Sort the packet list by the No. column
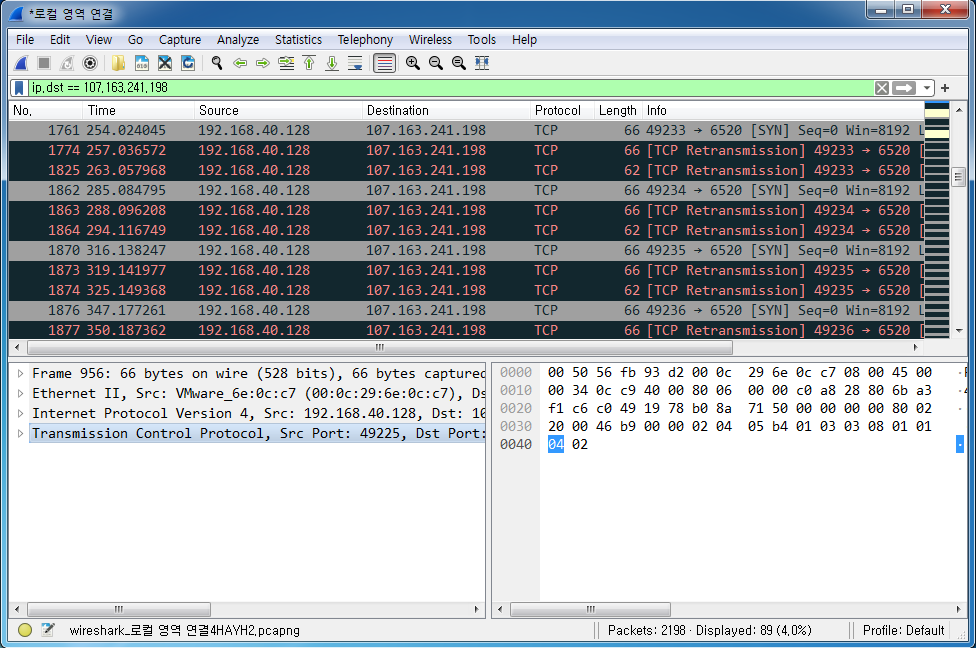The width and height of the screenshot is (976, 648). [x=45, y=110]
